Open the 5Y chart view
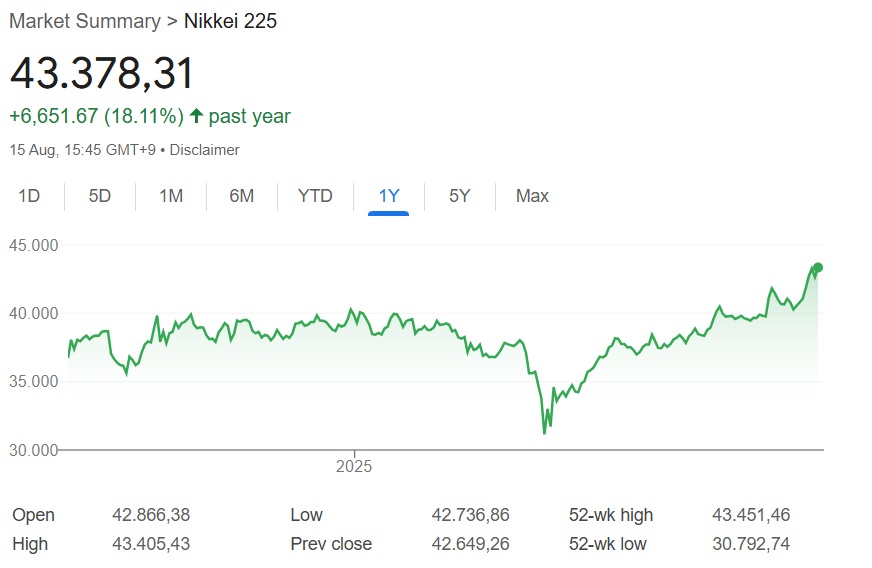Screen dimensions: 872x568 [x=459, y=196]
